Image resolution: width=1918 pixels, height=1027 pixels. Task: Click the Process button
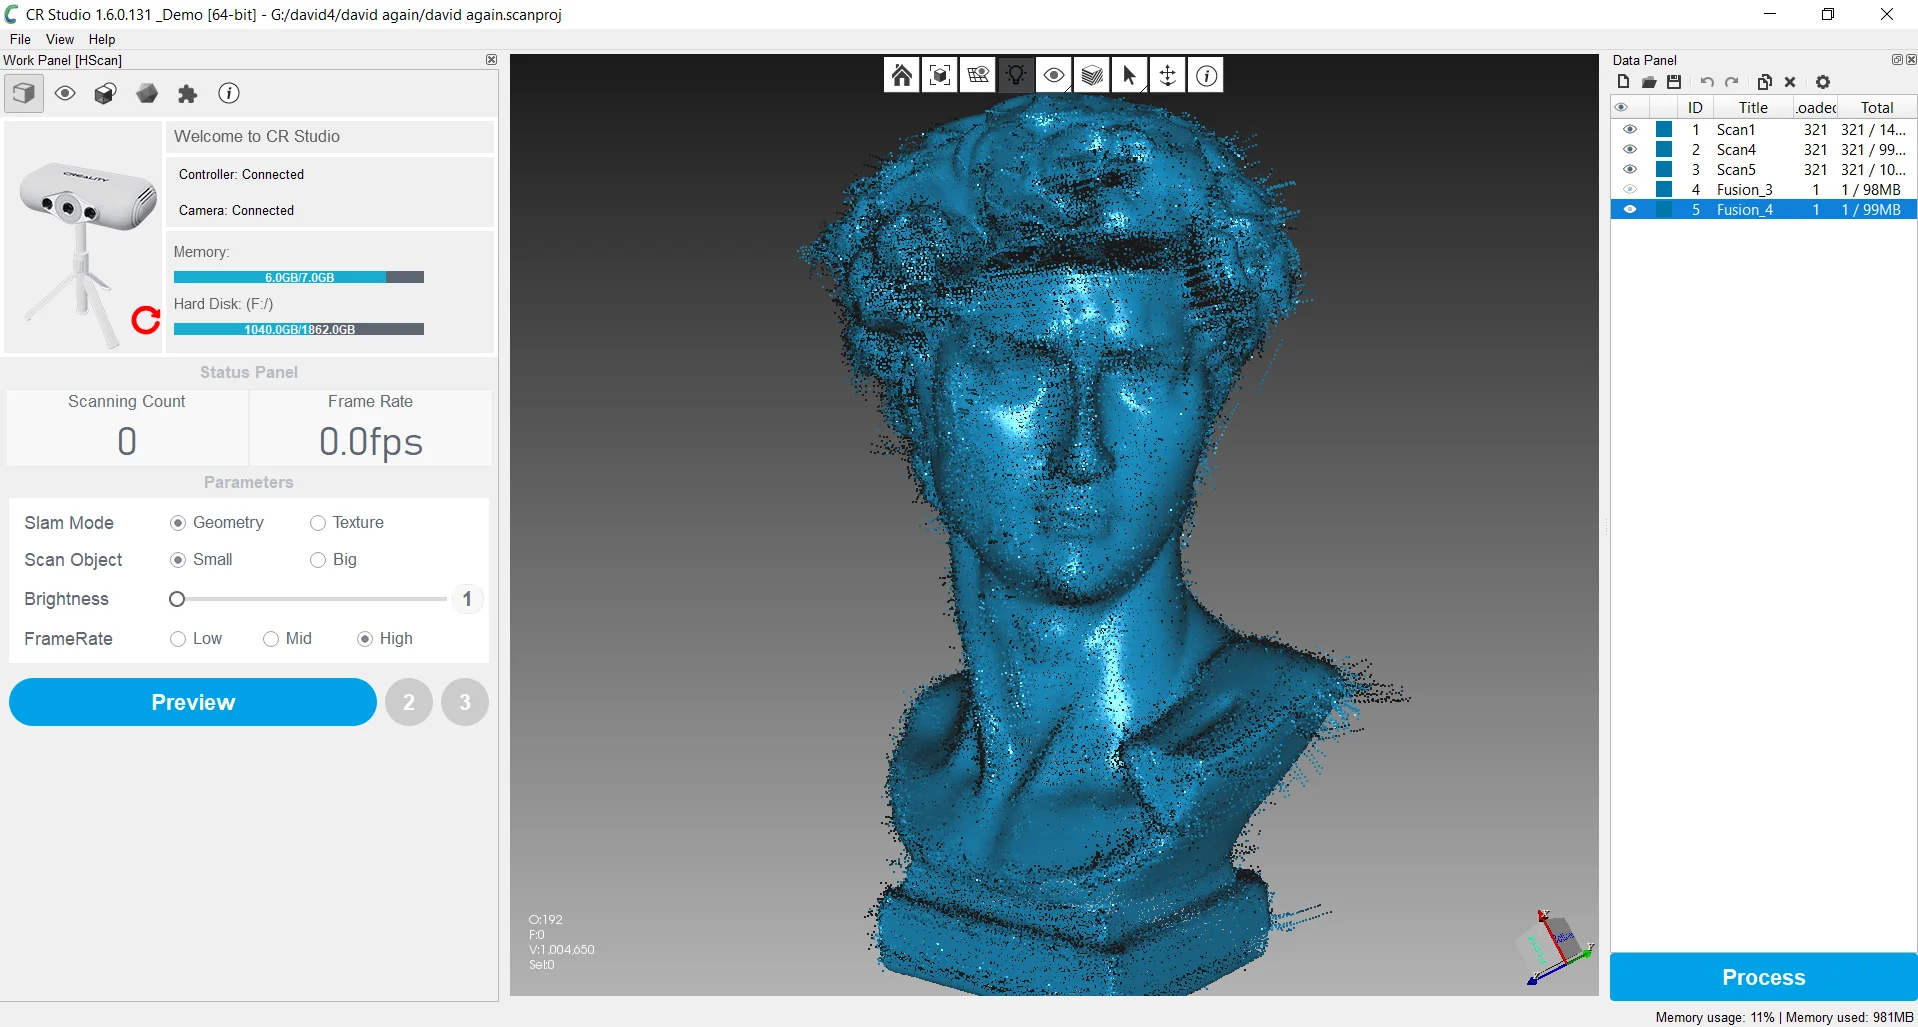(x=1763, y=977)
